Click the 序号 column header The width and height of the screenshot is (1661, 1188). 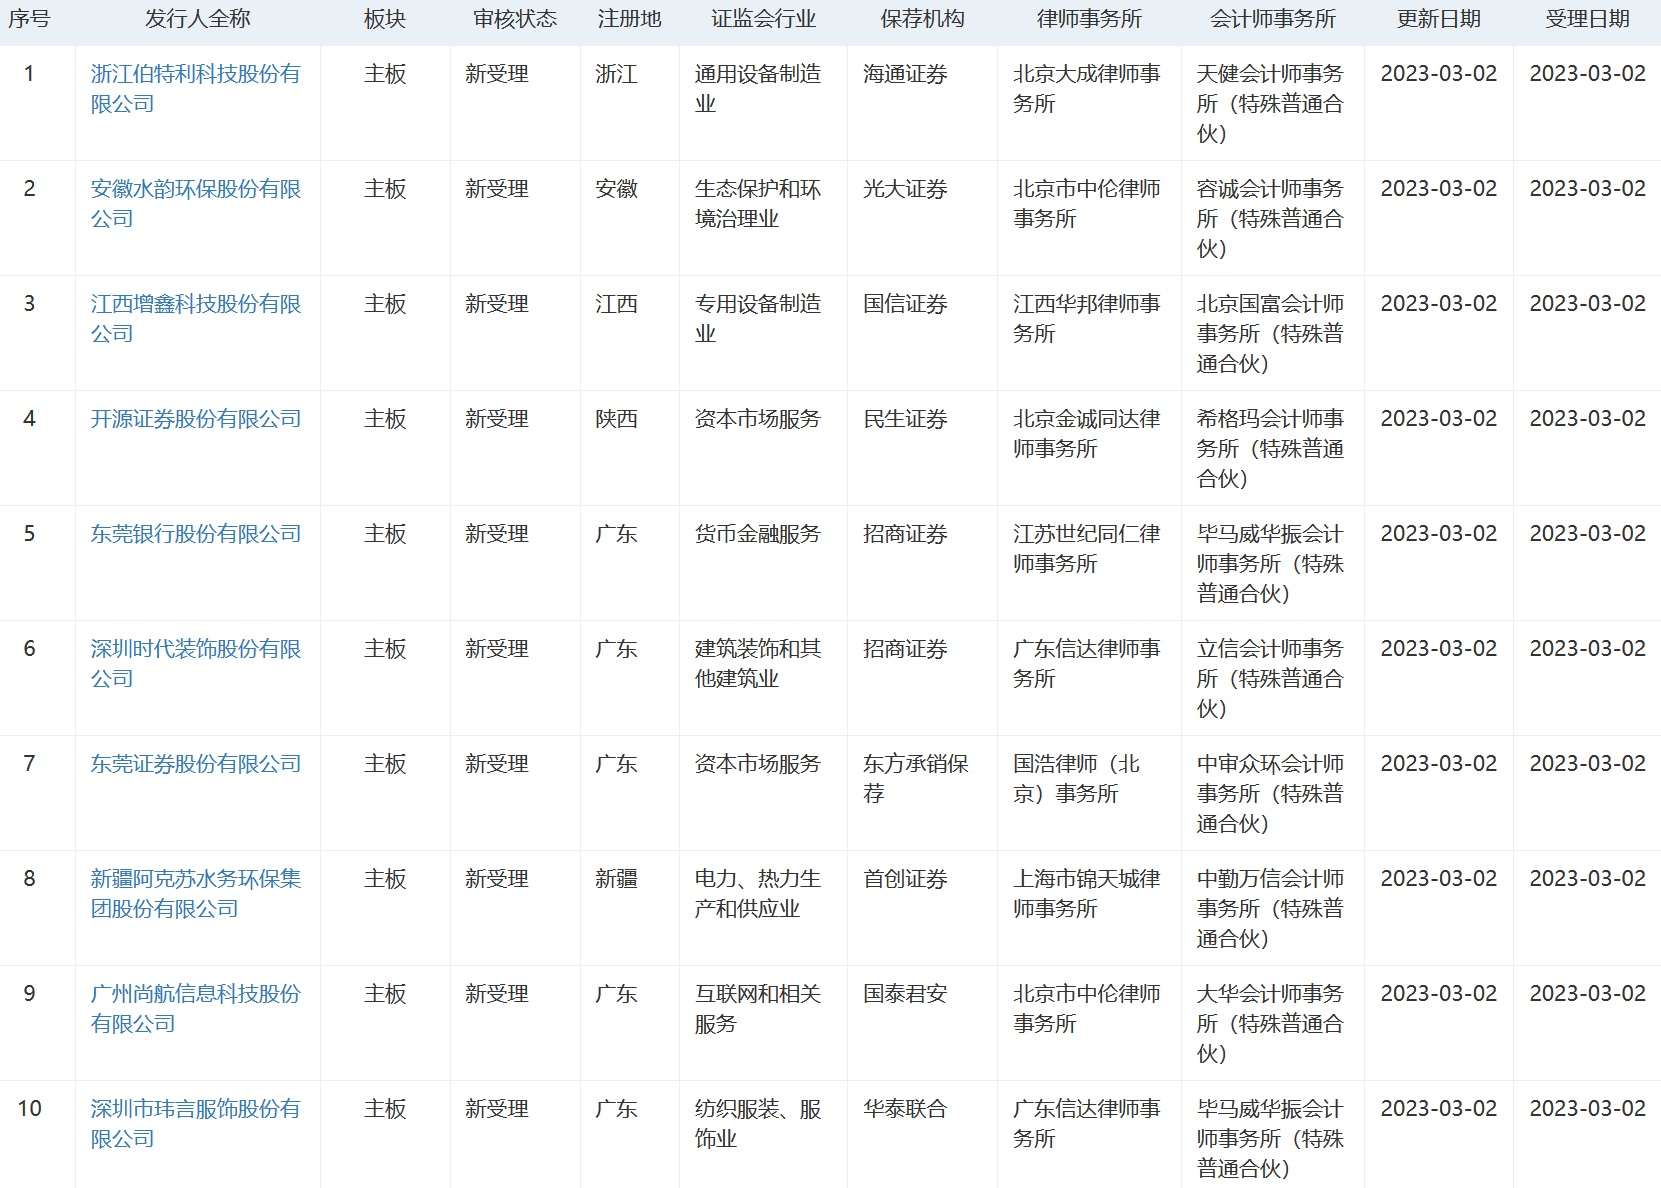pyautogui.click(x=29, y=19)
